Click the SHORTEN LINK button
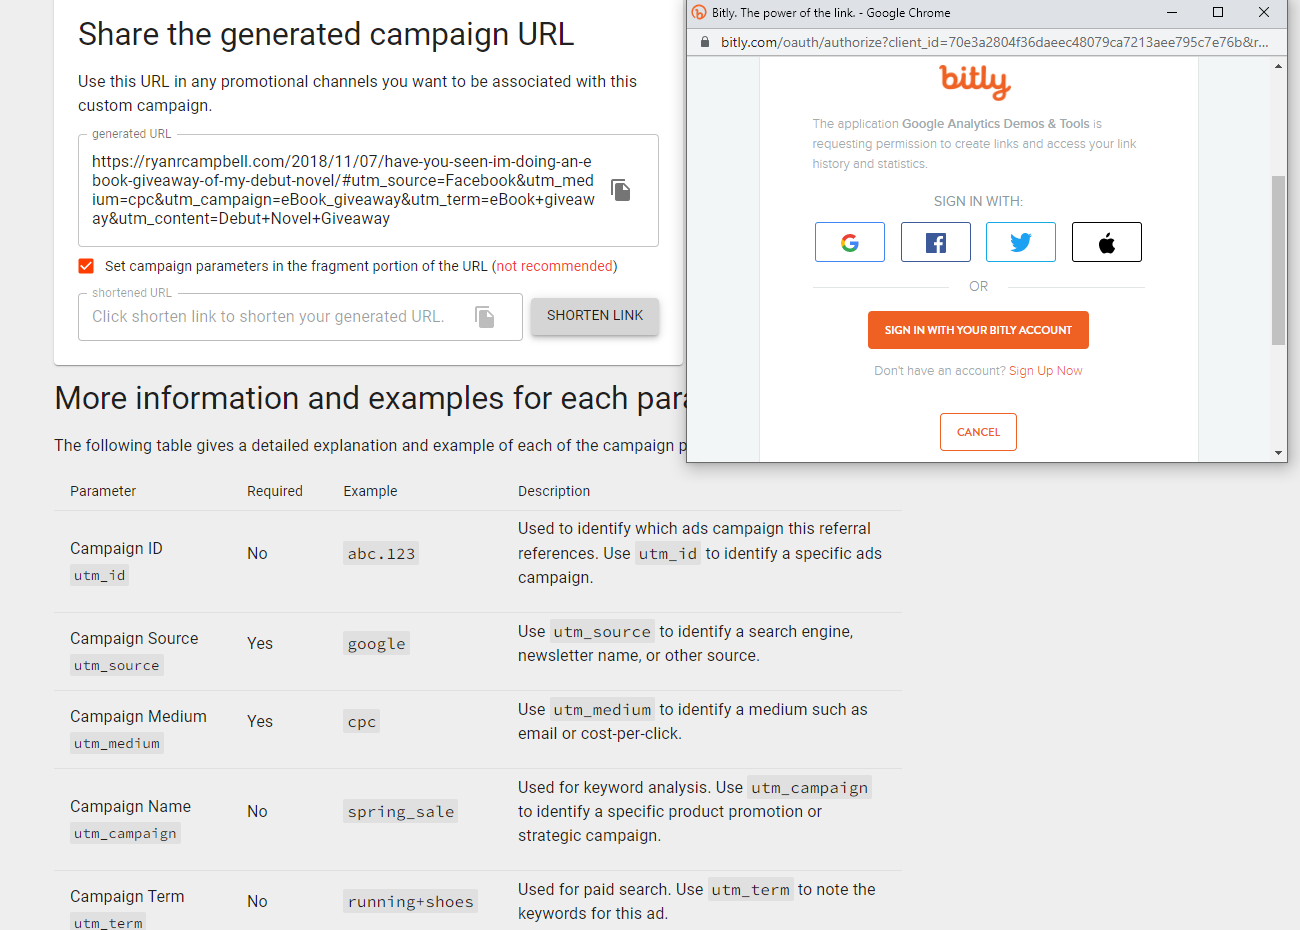Viewport: 1300px width, 930px height. point(595,316)
